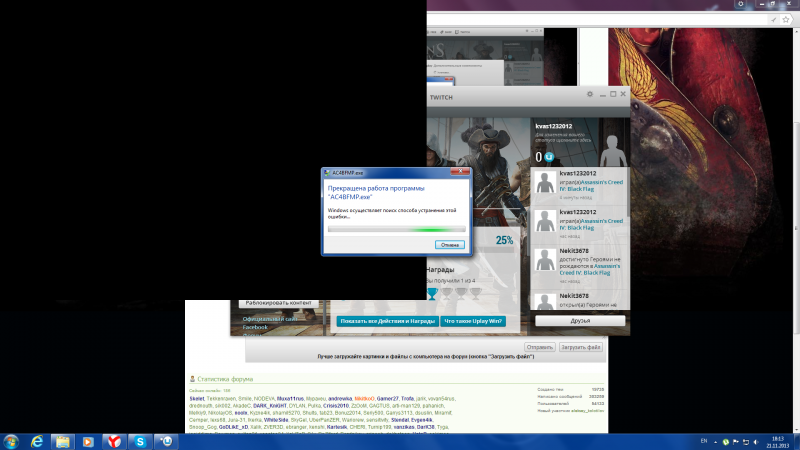Open forum user Gamer27 profile link
This screenshot has width=800, height=450.
[x=387, y=398]
